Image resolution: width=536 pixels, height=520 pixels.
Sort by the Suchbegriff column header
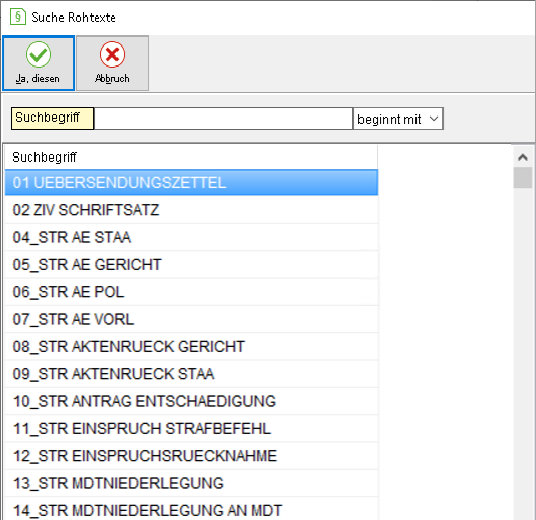click(191, 157)
